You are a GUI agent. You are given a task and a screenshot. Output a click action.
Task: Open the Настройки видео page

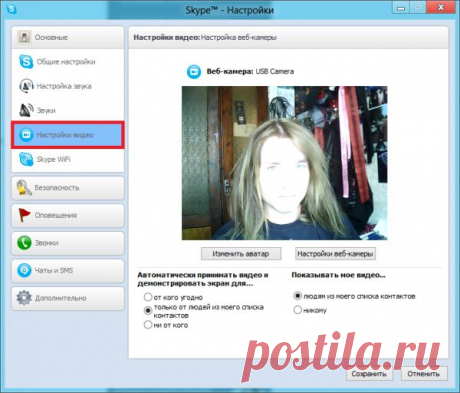[x=68, y=135]
